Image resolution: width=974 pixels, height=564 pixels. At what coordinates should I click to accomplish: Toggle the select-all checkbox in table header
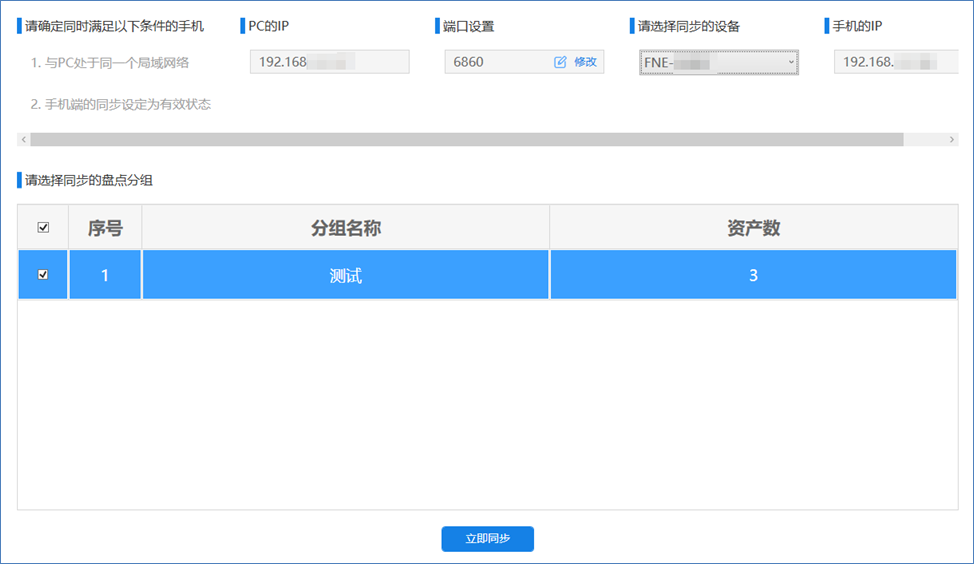click(x=43, y=228)
